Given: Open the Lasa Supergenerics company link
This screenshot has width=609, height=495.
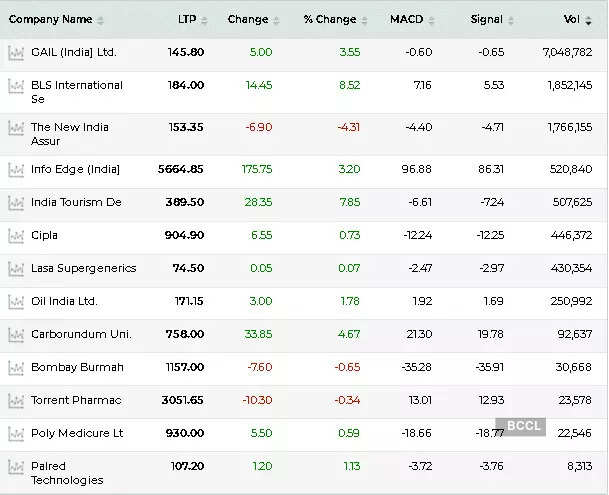Looking at the screenshot, I should 83,268.
